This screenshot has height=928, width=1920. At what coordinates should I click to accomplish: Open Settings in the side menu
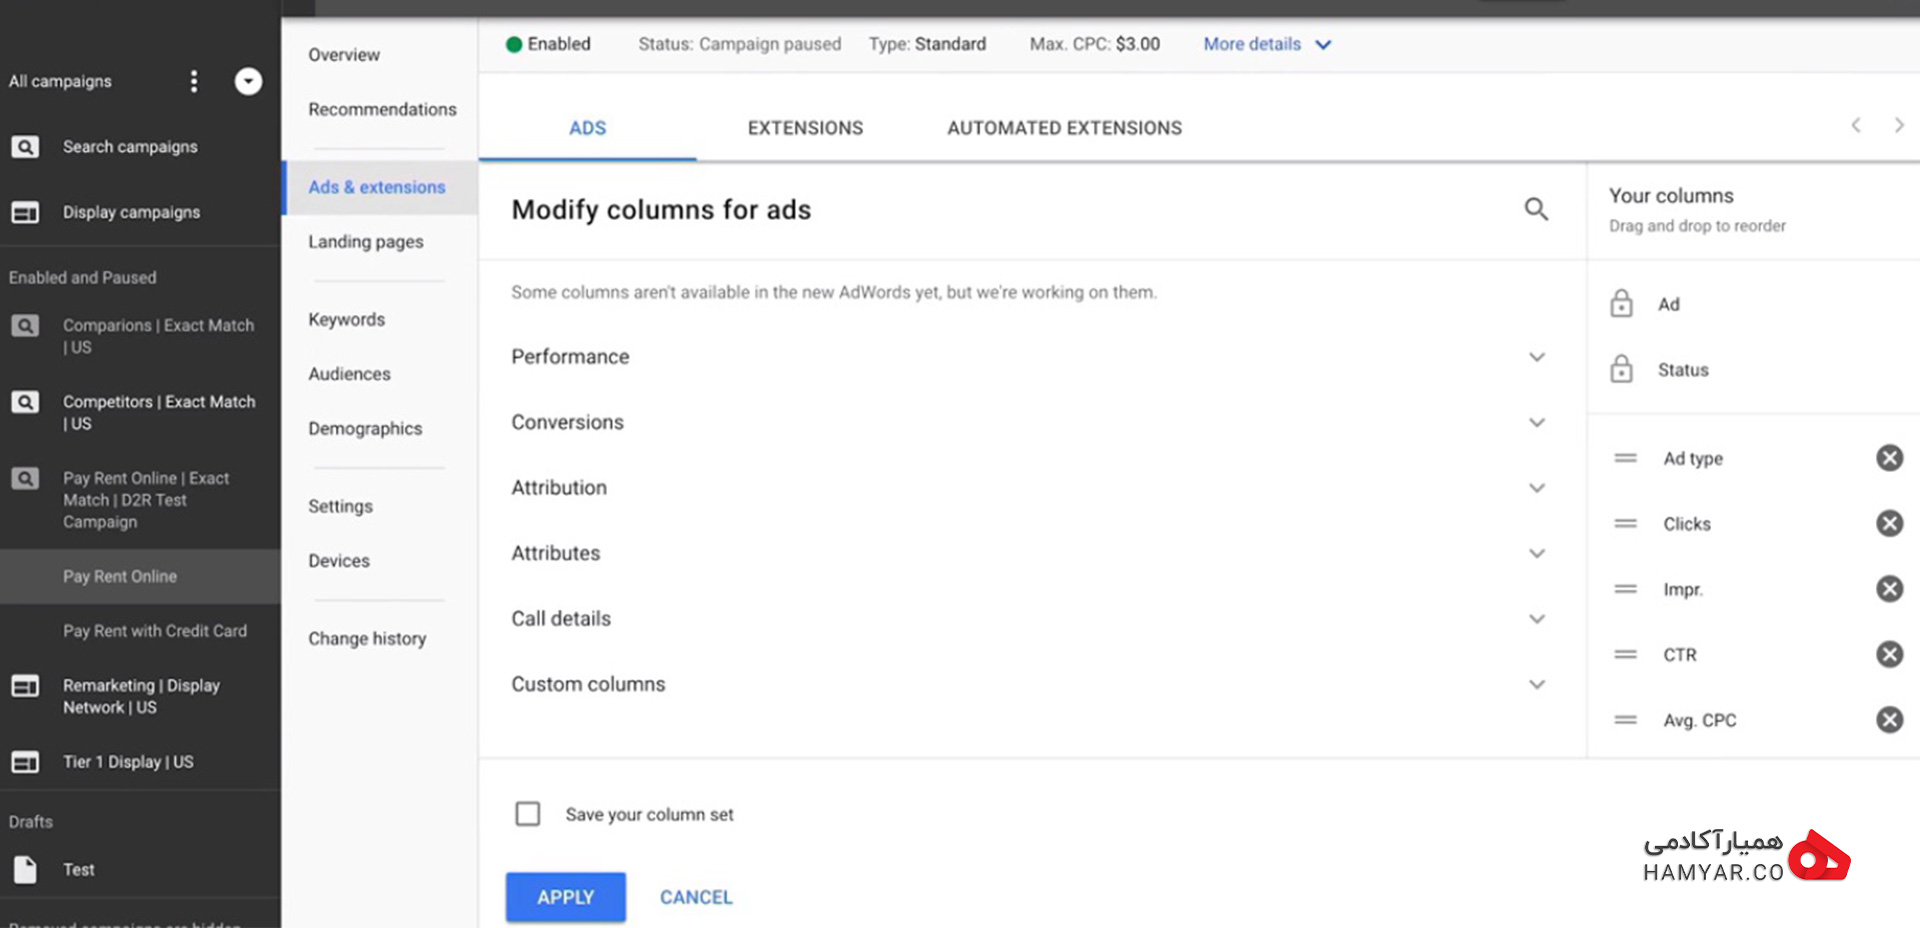point(340,507)
